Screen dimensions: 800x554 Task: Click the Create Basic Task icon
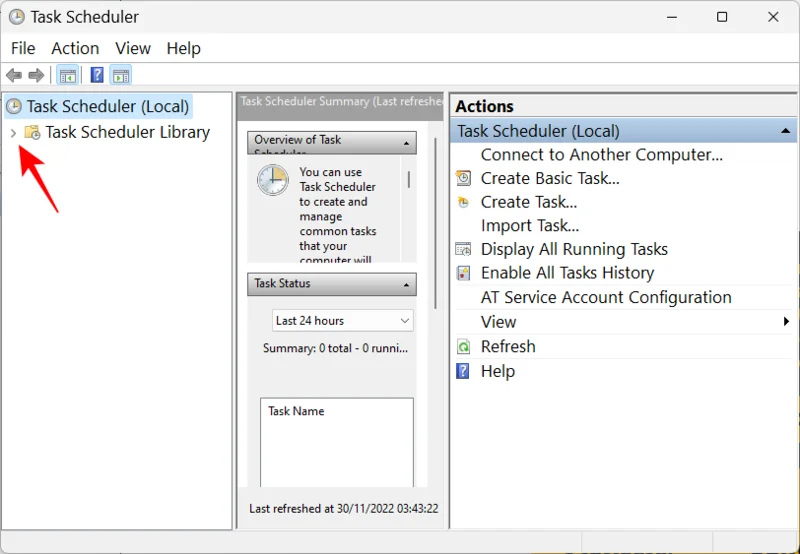463,178
